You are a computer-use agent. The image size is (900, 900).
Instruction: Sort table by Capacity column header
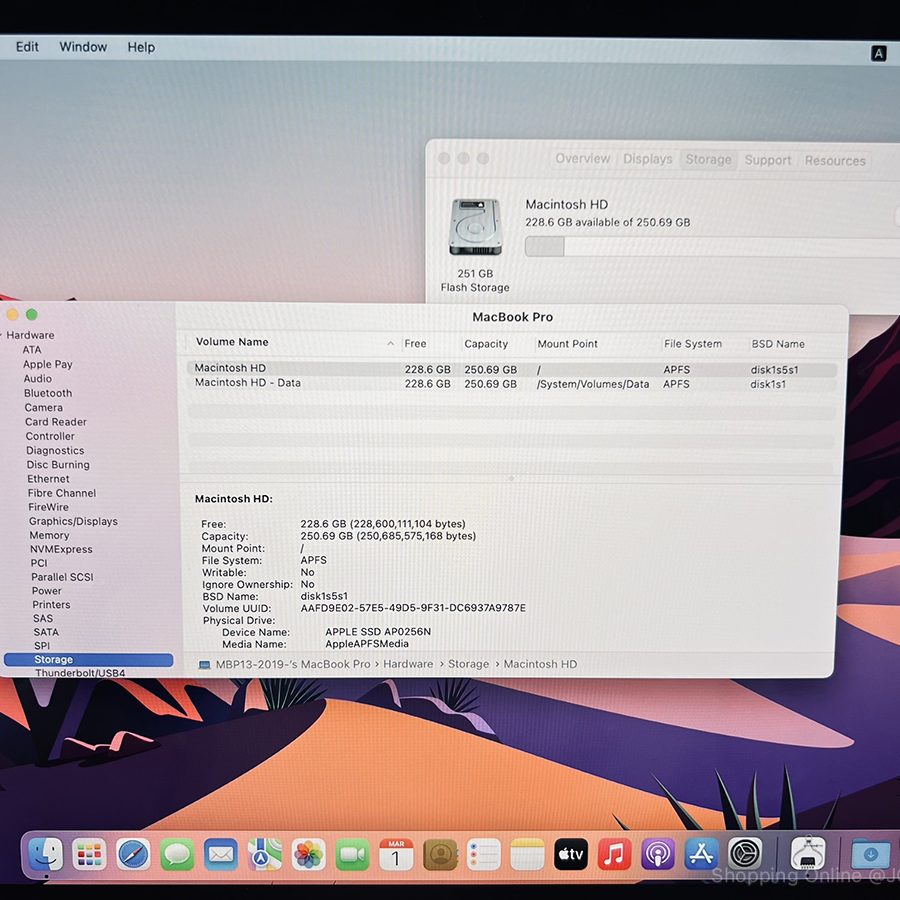486,344
